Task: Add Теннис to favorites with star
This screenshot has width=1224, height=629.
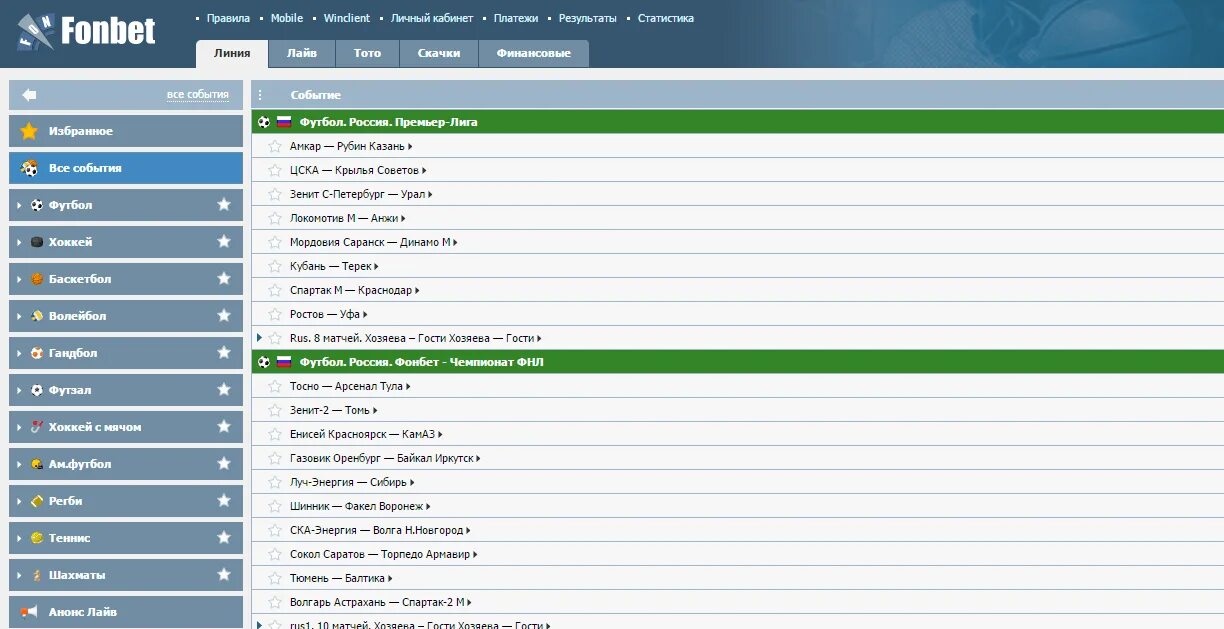Action: (x=224, y=538)
